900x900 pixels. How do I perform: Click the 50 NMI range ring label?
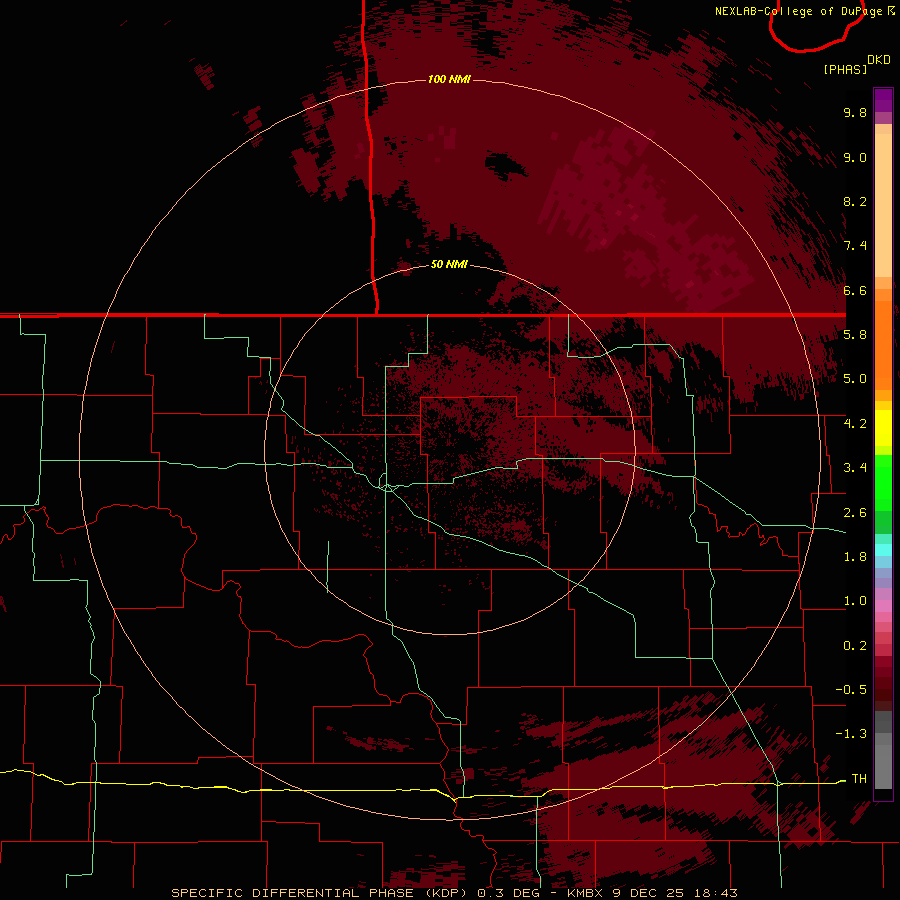coord(449,264)
